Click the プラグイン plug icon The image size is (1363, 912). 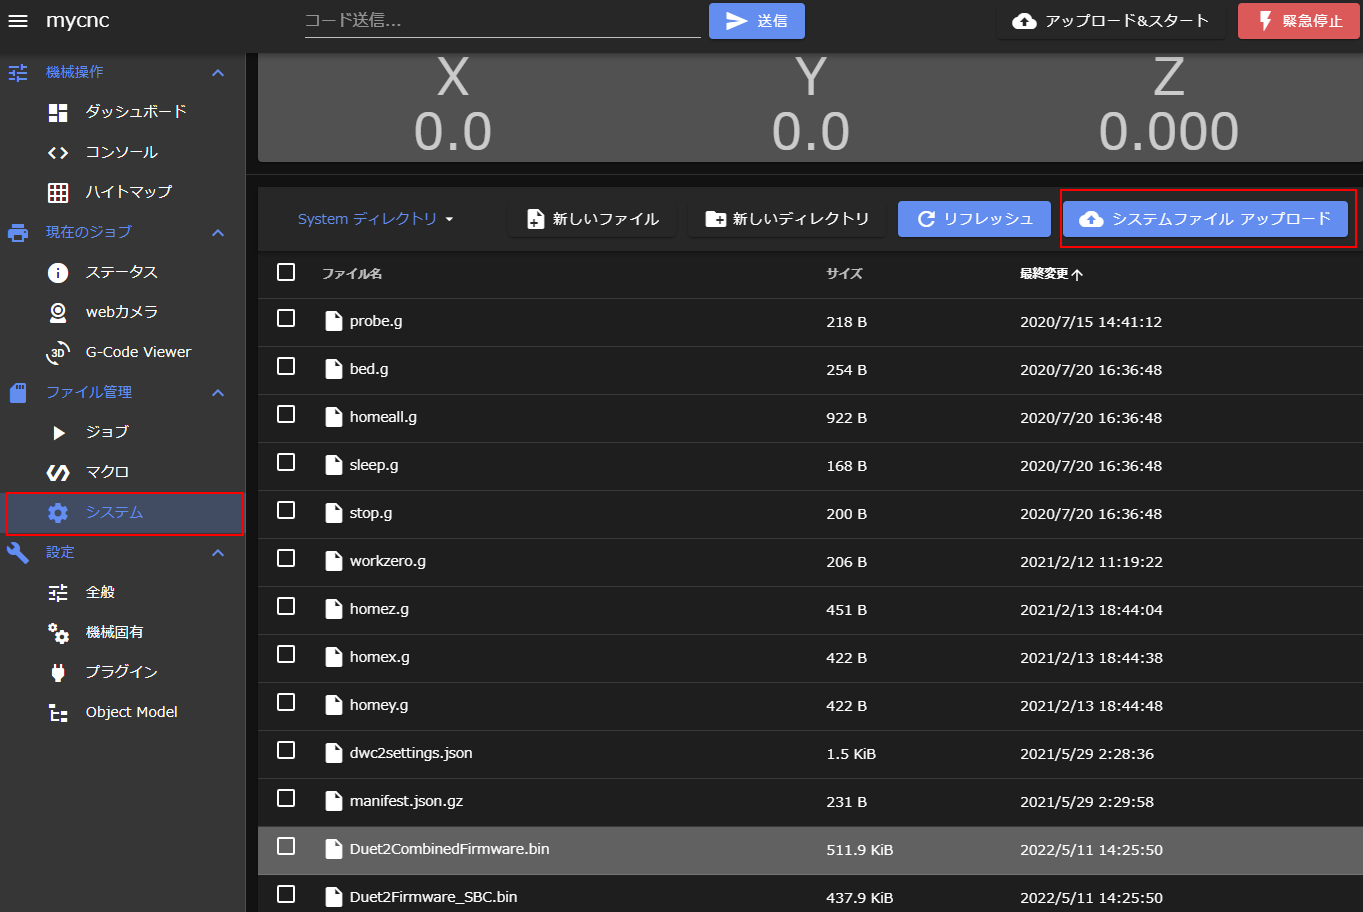58,672
